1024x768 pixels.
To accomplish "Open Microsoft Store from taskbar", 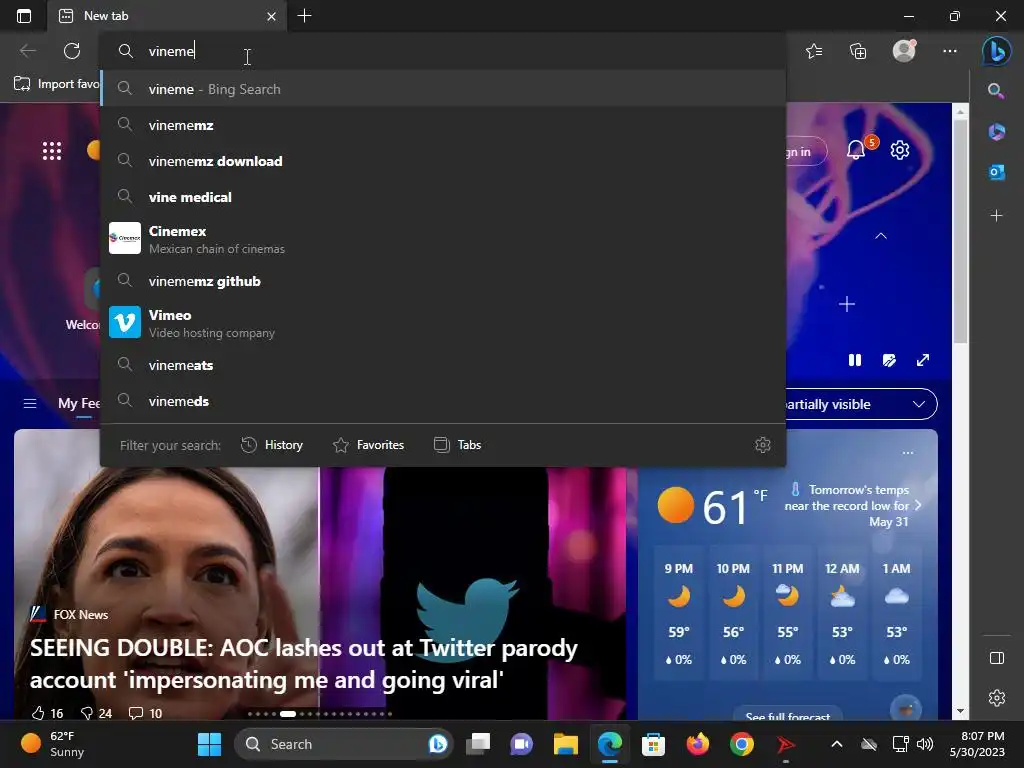I will click(x=653, y=744).
